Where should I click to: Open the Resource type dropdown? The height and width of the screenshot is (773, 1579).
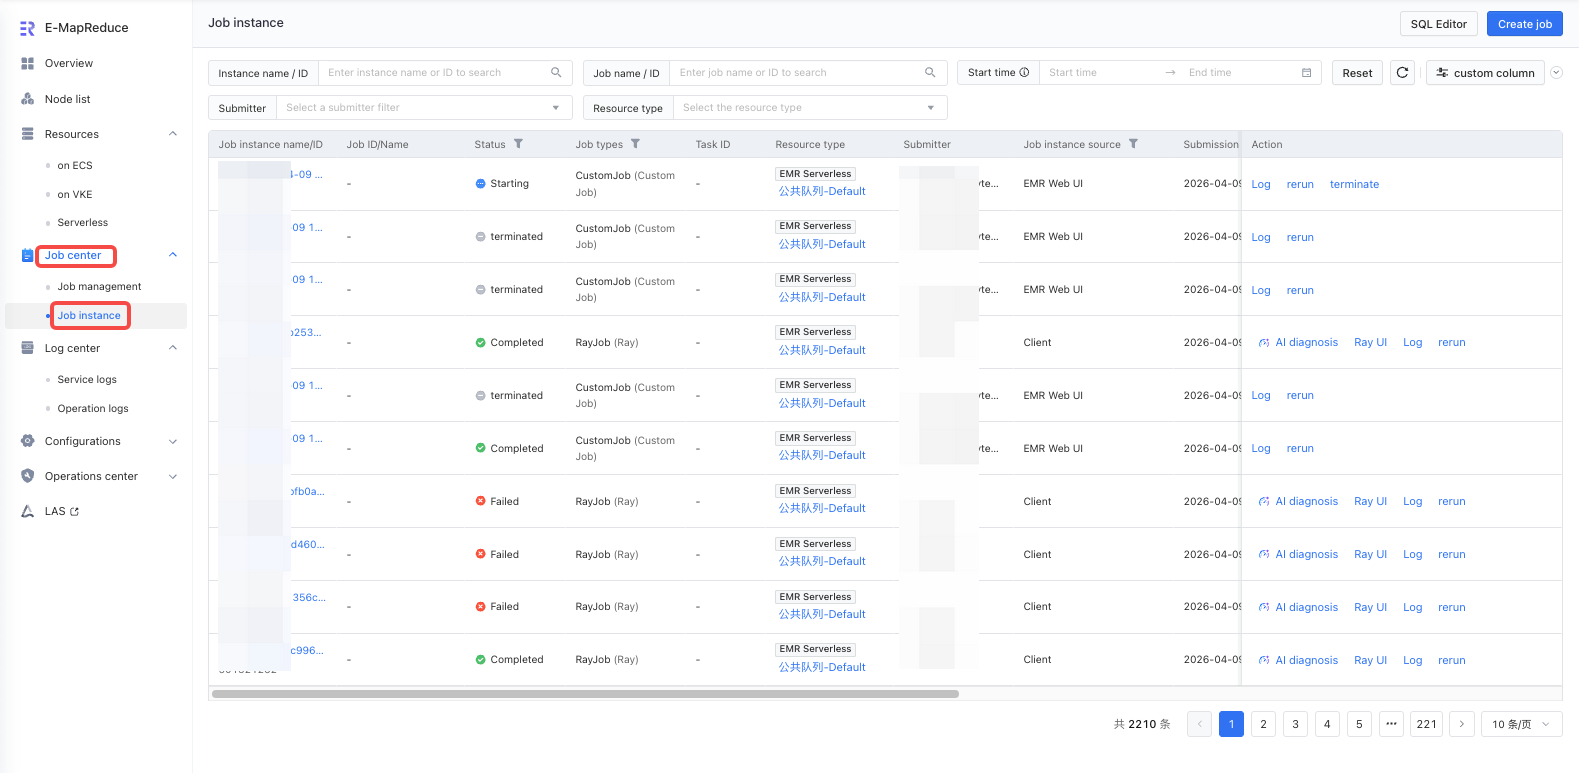click(x=810, y=108)
